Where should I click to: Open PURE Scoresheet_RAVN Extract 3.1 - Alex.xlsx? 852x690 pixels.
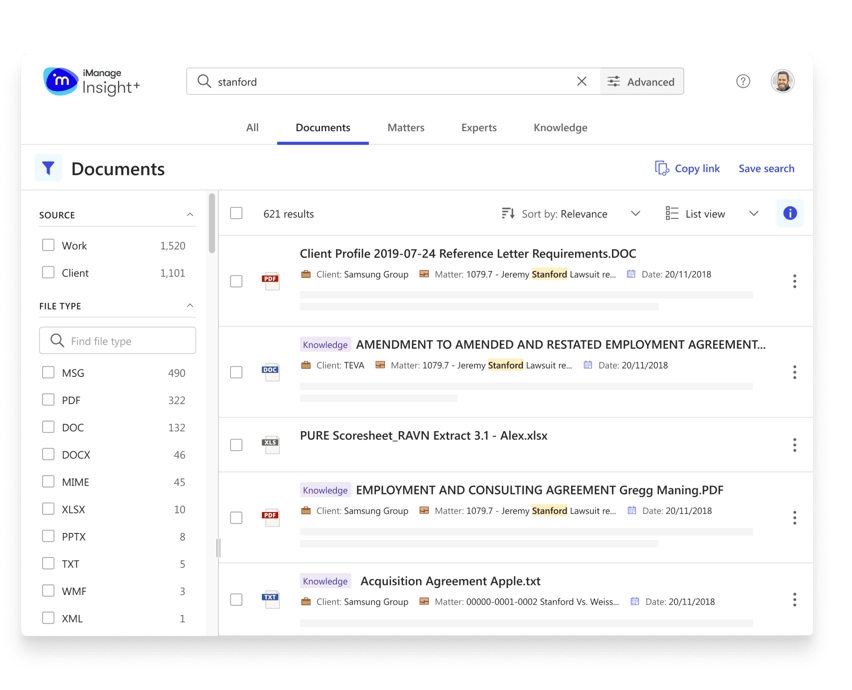pyautogui.click(x=423, y=436)
